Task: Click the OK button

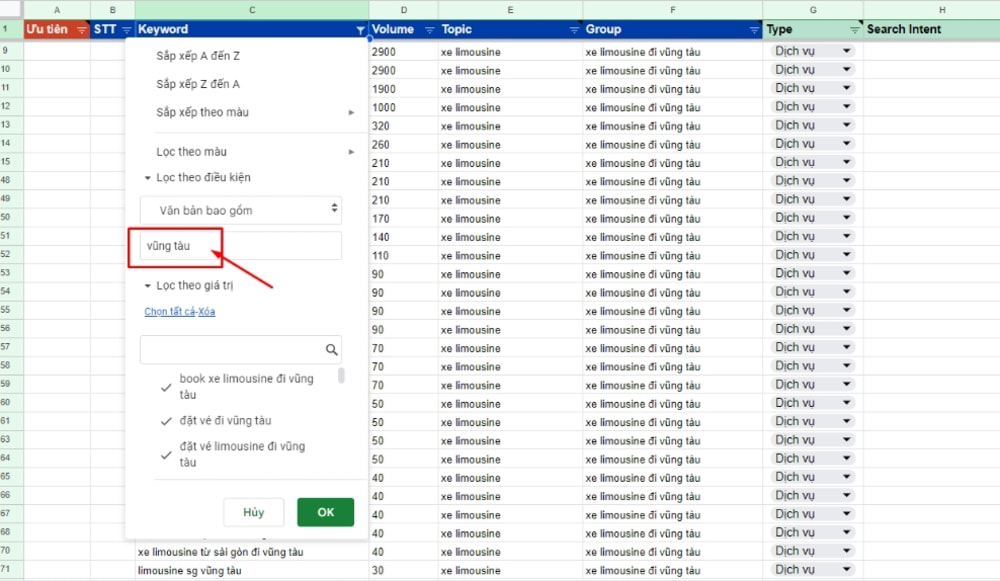Action: tap(325, 512)
